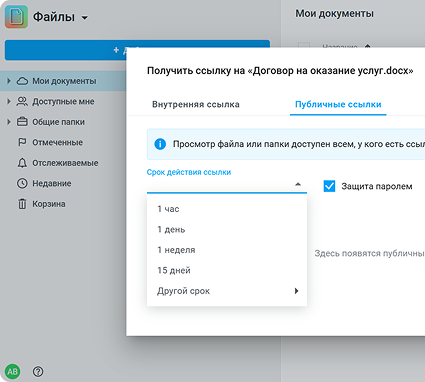The width and height of the screenshot is (425, 382).
Task: Click the link validity period input field
Action: pyautogui.click(x=227, y=185)
